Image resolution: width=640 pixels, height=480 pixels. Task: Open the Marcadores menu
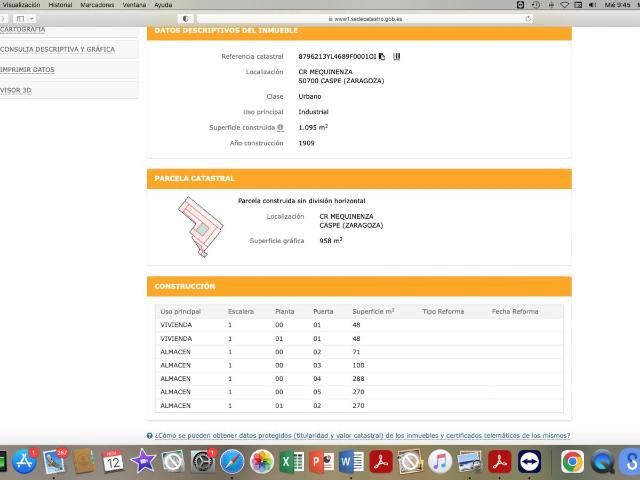click(97, 5)
